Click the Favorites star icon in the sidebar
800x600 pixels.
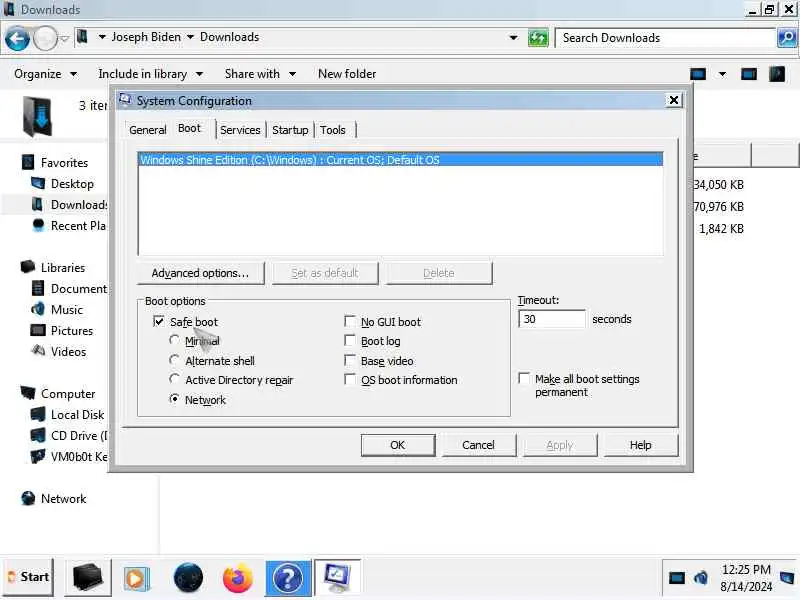point(28,162)
